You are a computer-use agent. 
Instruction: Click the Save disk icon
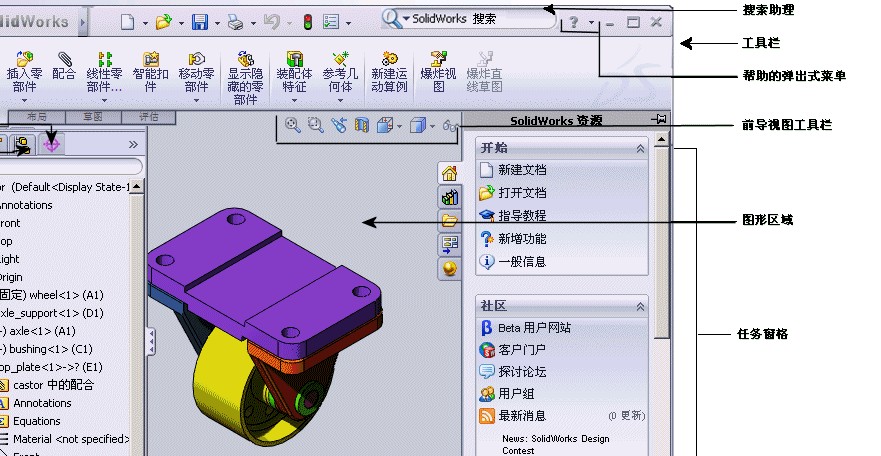(200, 22)
